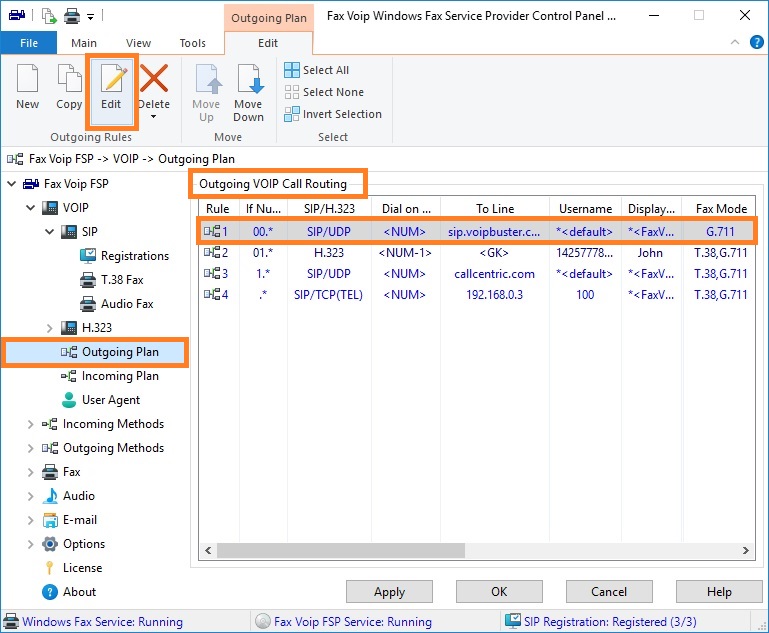The height and width of the screenshot is (633, 769).
Task: Click the New outgoing rule icon
Action: pos(27,78)
